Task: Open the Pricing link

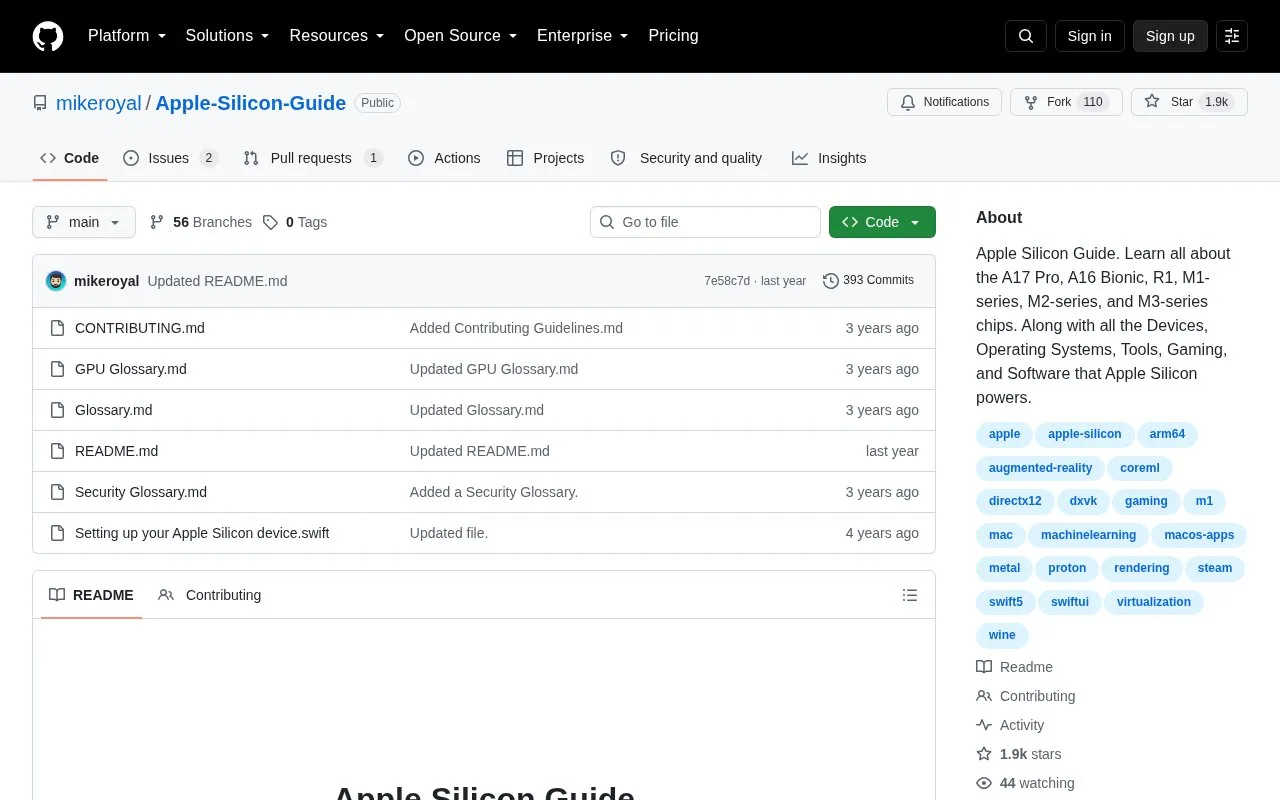Action: coord(673,36)
